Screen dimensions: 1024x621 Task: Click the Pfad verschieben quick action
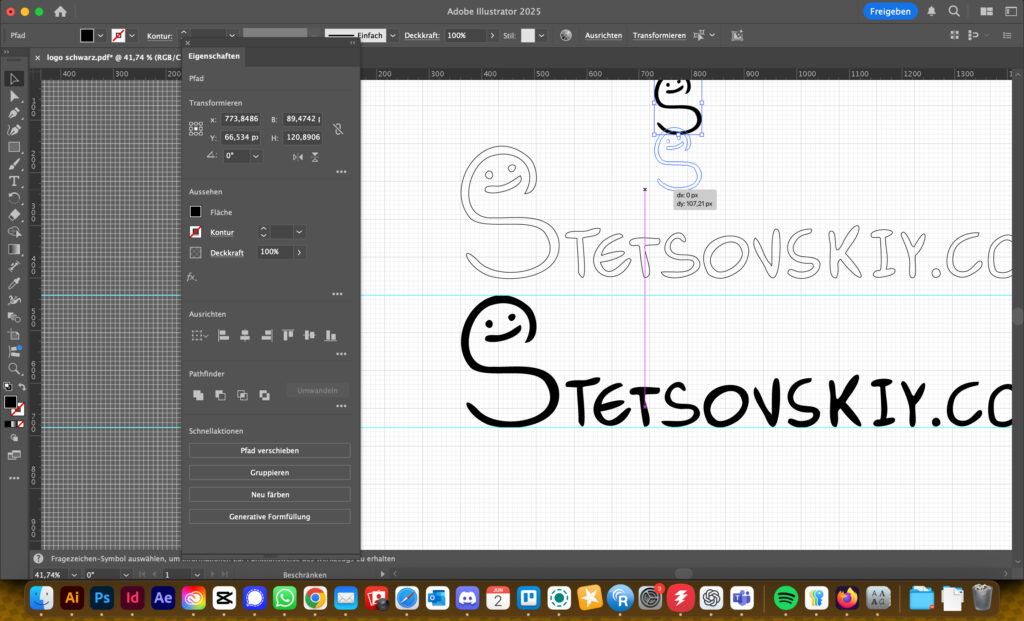(270, 451)
